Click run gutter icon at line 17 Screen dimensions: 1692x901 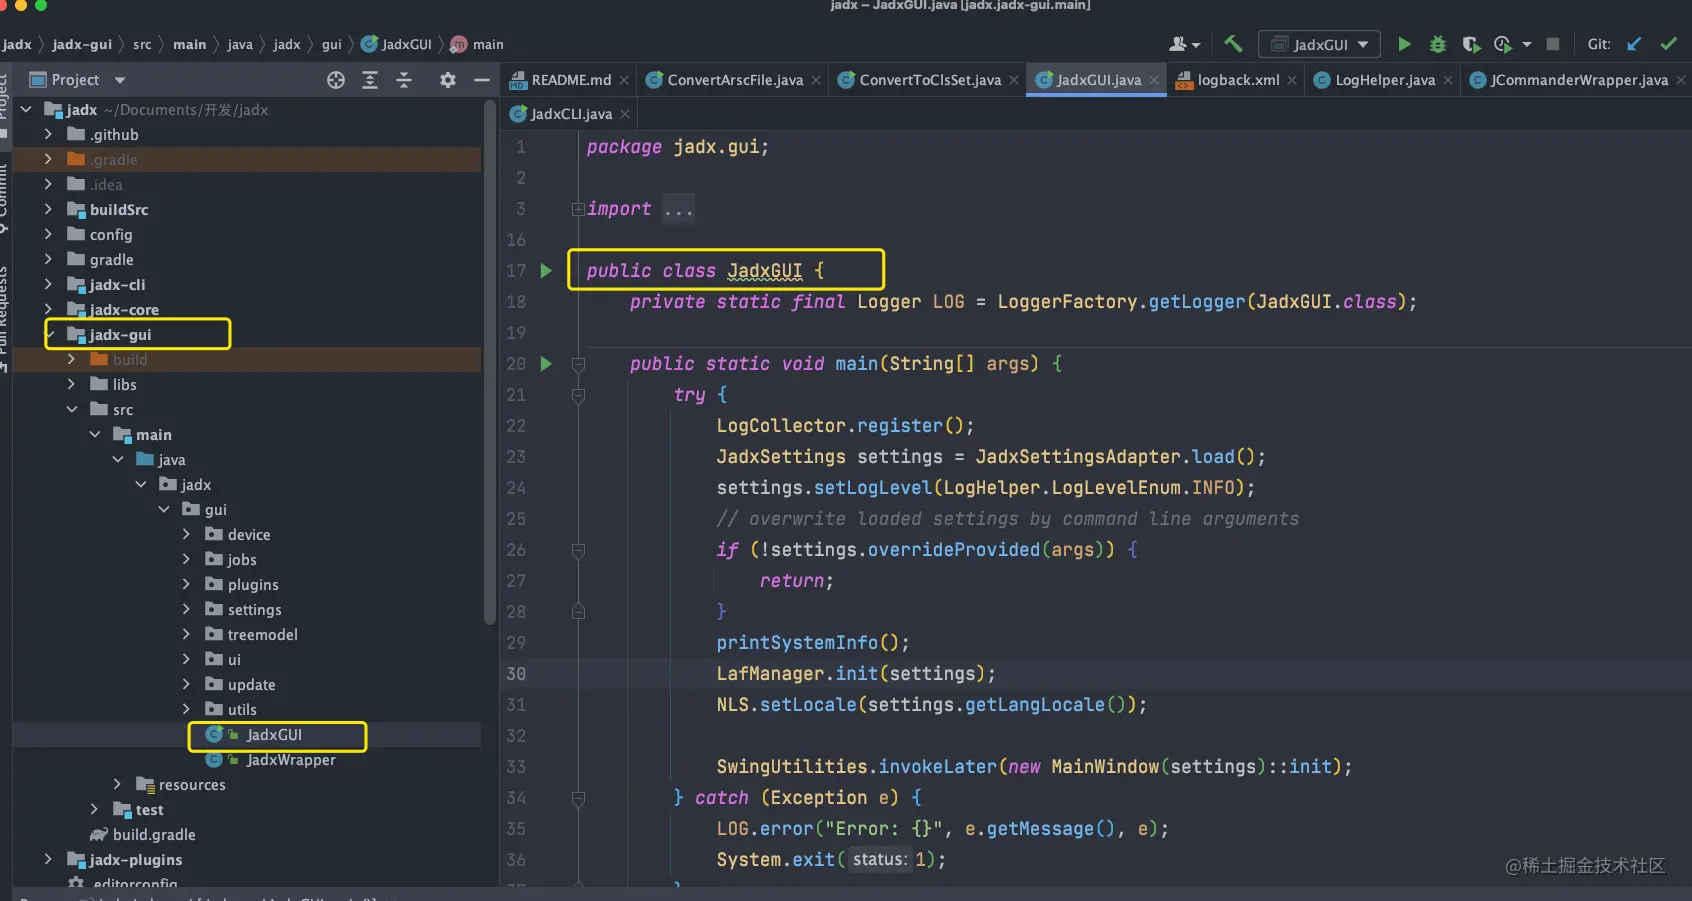pyautogui.click(x=546, y=270)
